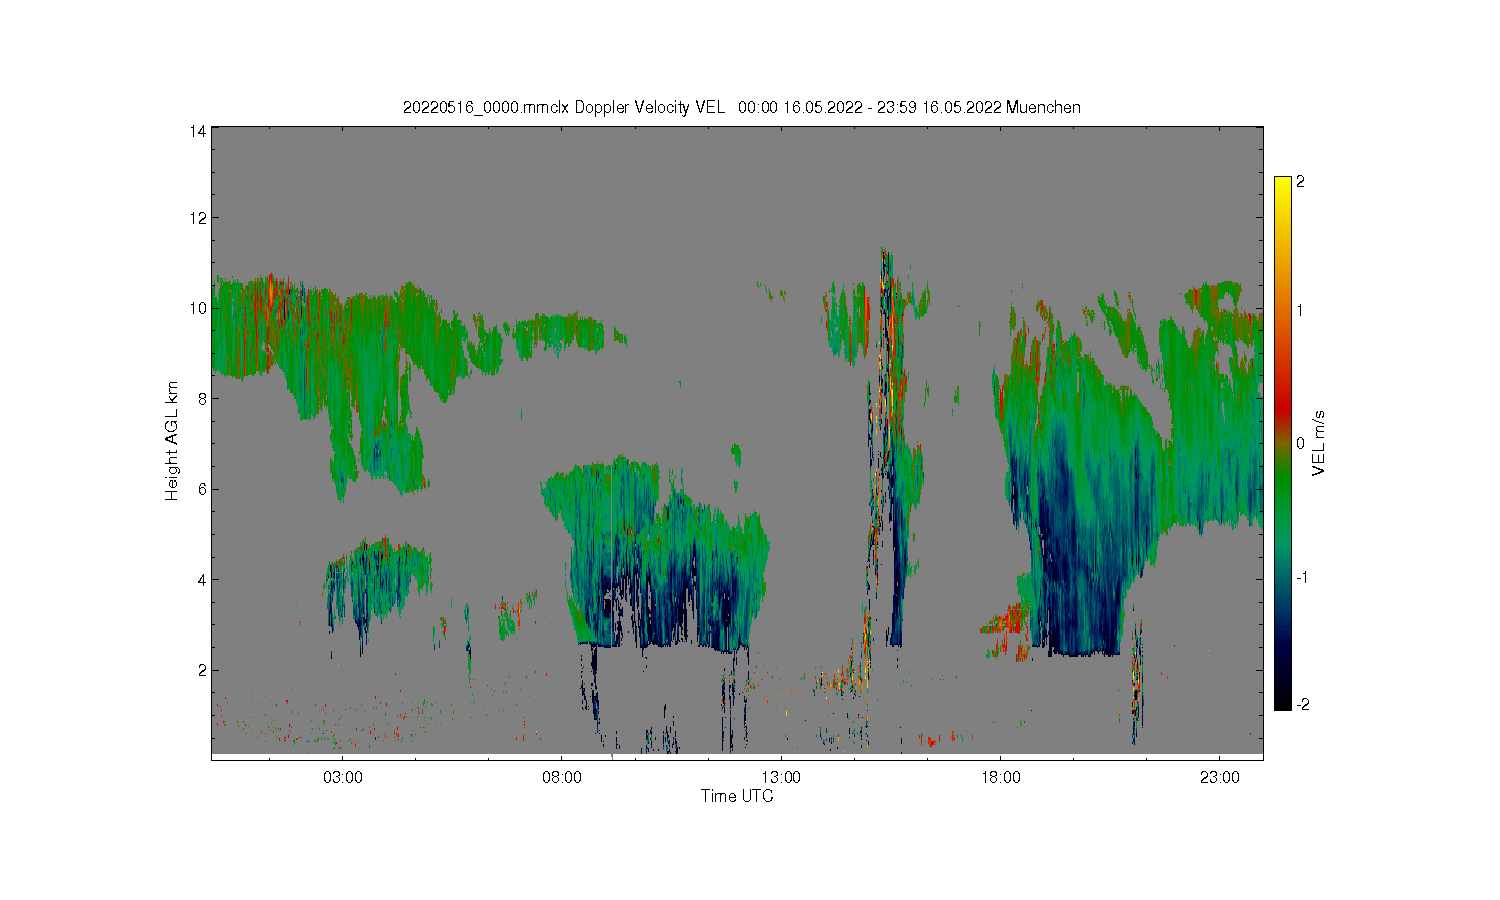This screenshot has width=1500, height=900.
Task: Click the plot title starting with 20220516_0000.mmclx
Action: [x=741, y=107]
